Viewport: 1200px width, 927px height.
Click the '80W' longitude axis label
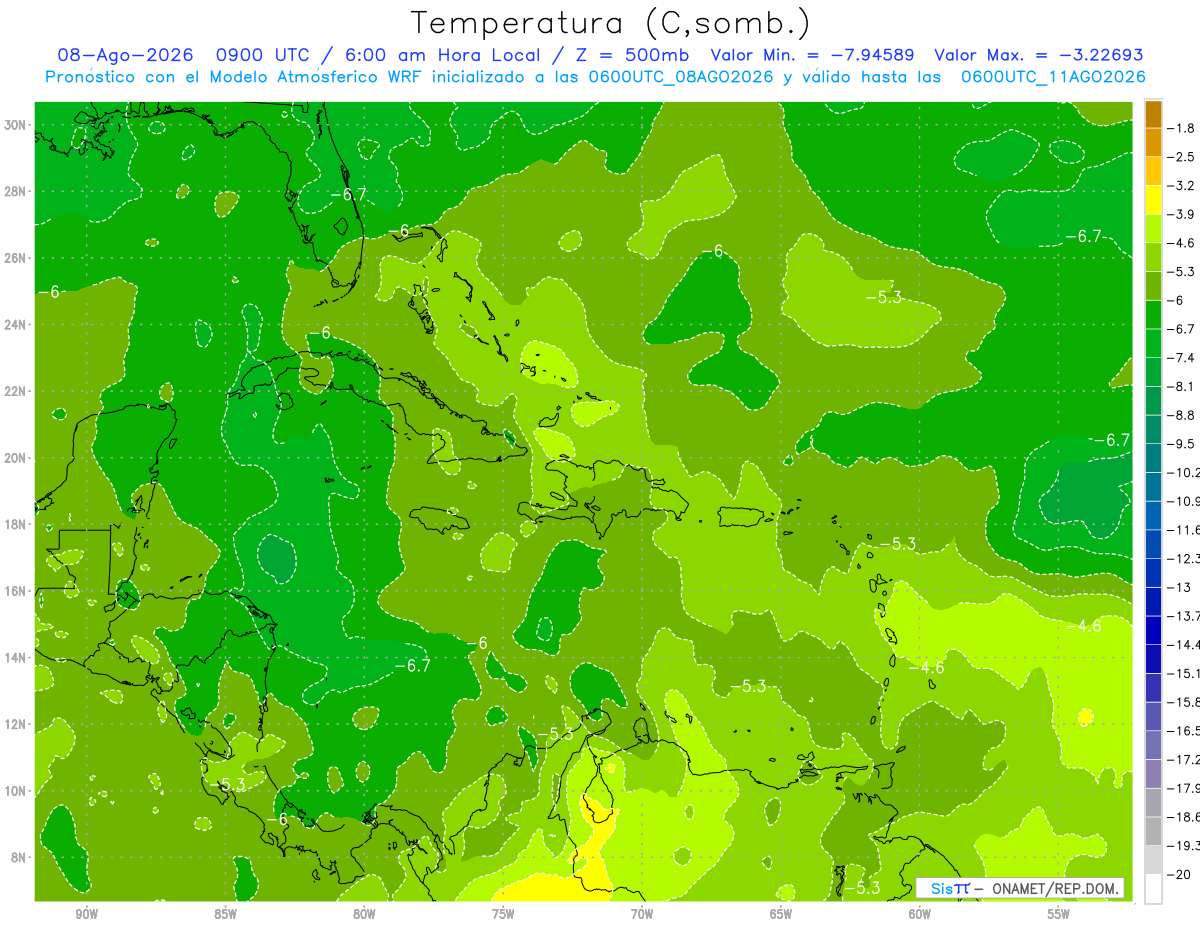pyautogui.click(x=364, y=914)
